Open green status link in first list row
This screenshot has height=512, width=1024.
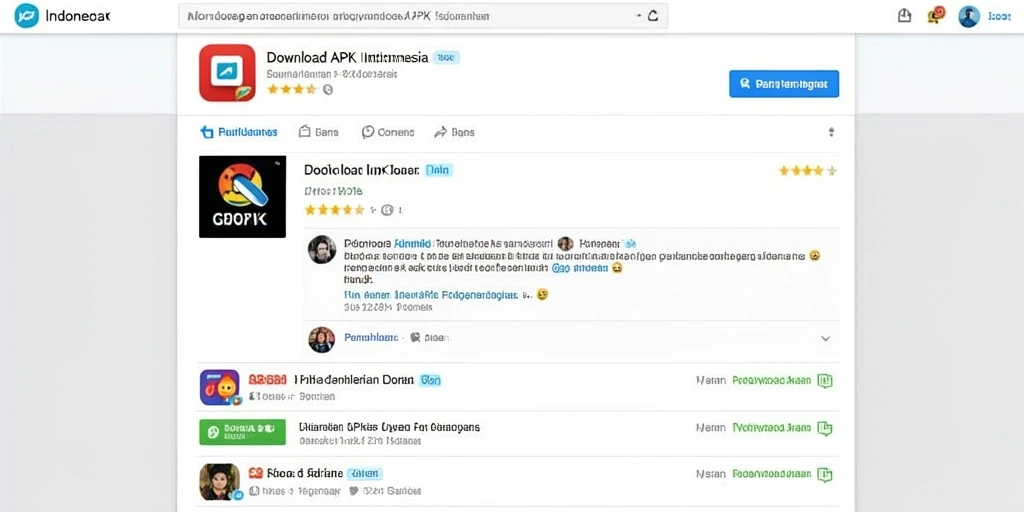pyautogui.click(x=772, y=380)
